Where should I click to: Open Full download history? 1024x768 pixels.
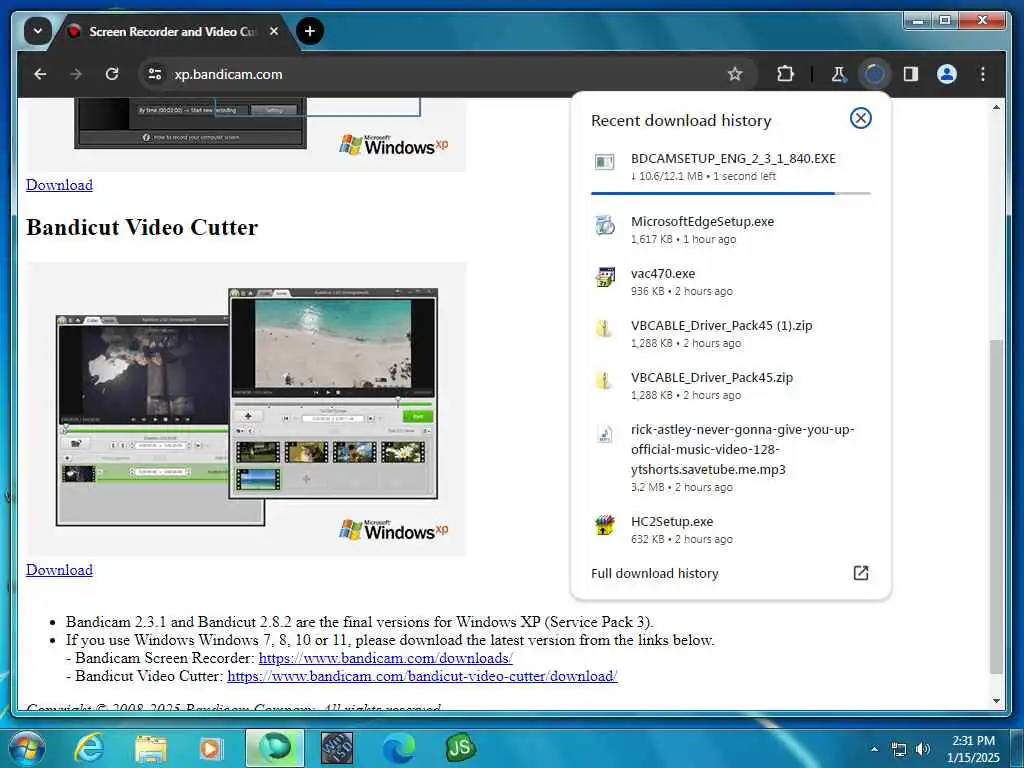pyautogui.click(x=730, y=573)
